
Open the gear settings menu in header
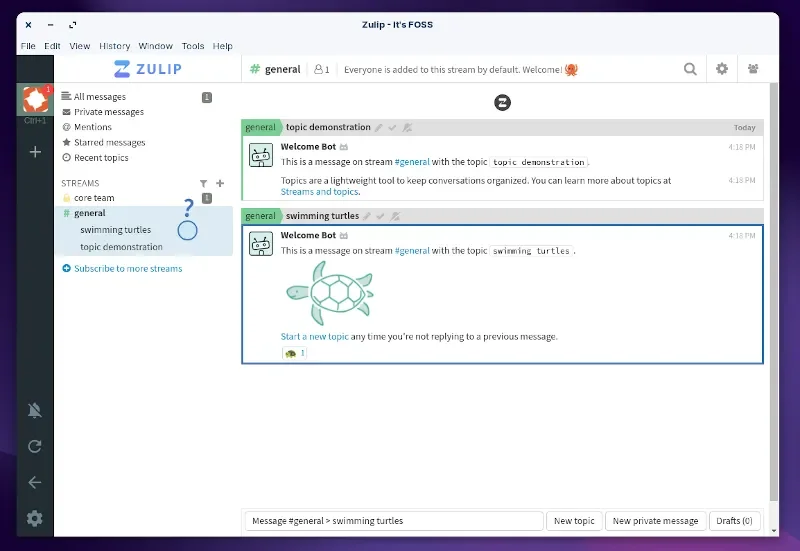[x=721, y=69]
